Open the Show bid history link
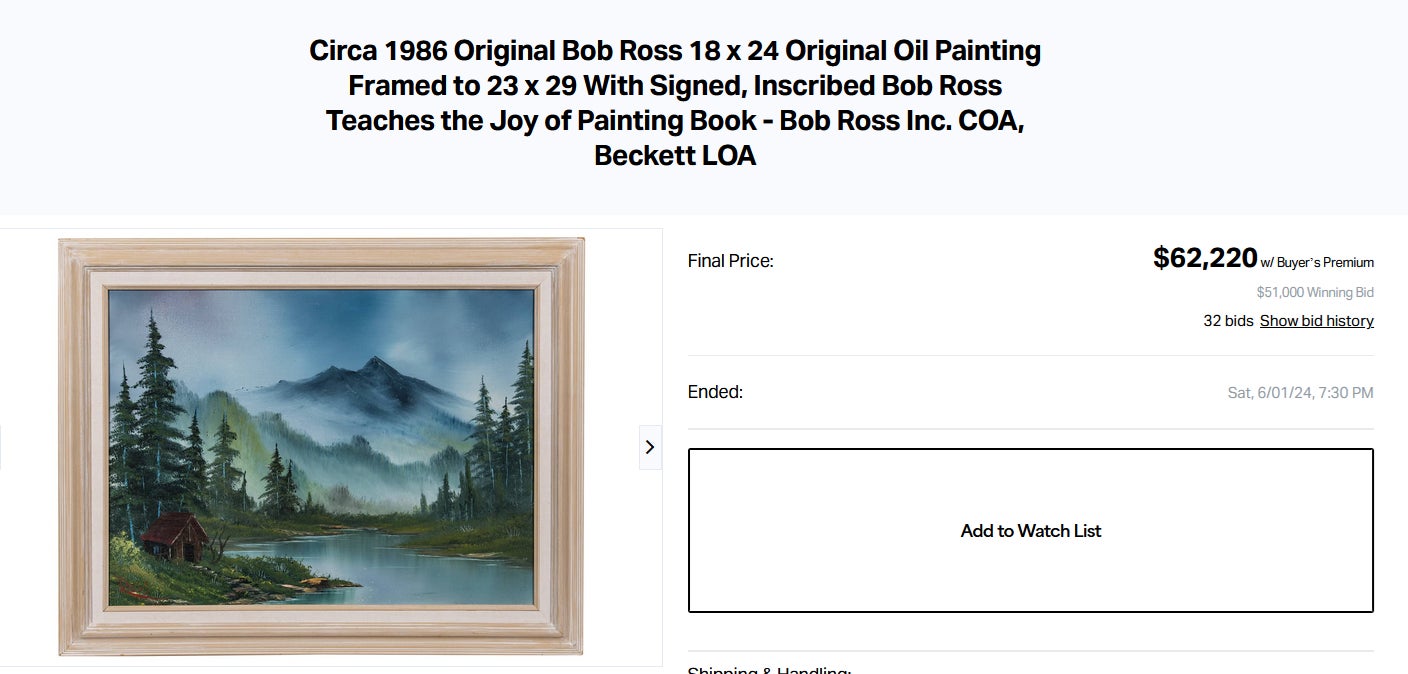 point(1316,321)
